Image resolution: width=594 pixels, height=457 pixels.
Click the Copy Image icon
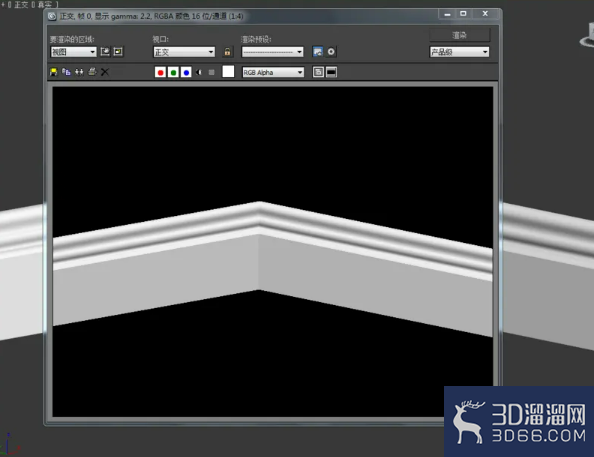point(66,72)
